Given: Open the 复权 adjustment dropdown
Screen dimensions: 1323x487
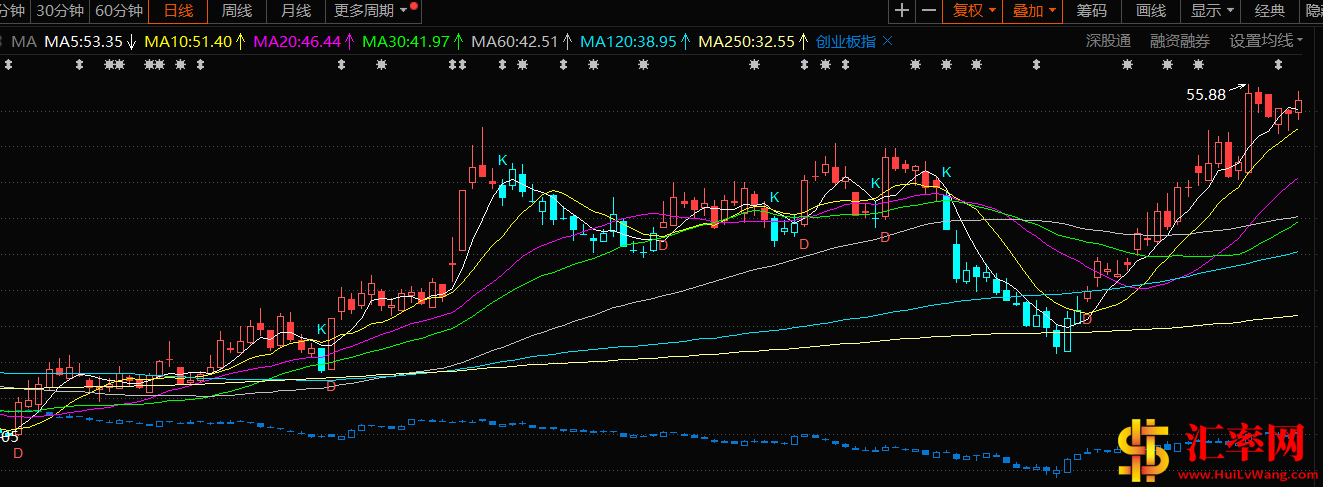Looking at the screenshot, I should 974,11.
